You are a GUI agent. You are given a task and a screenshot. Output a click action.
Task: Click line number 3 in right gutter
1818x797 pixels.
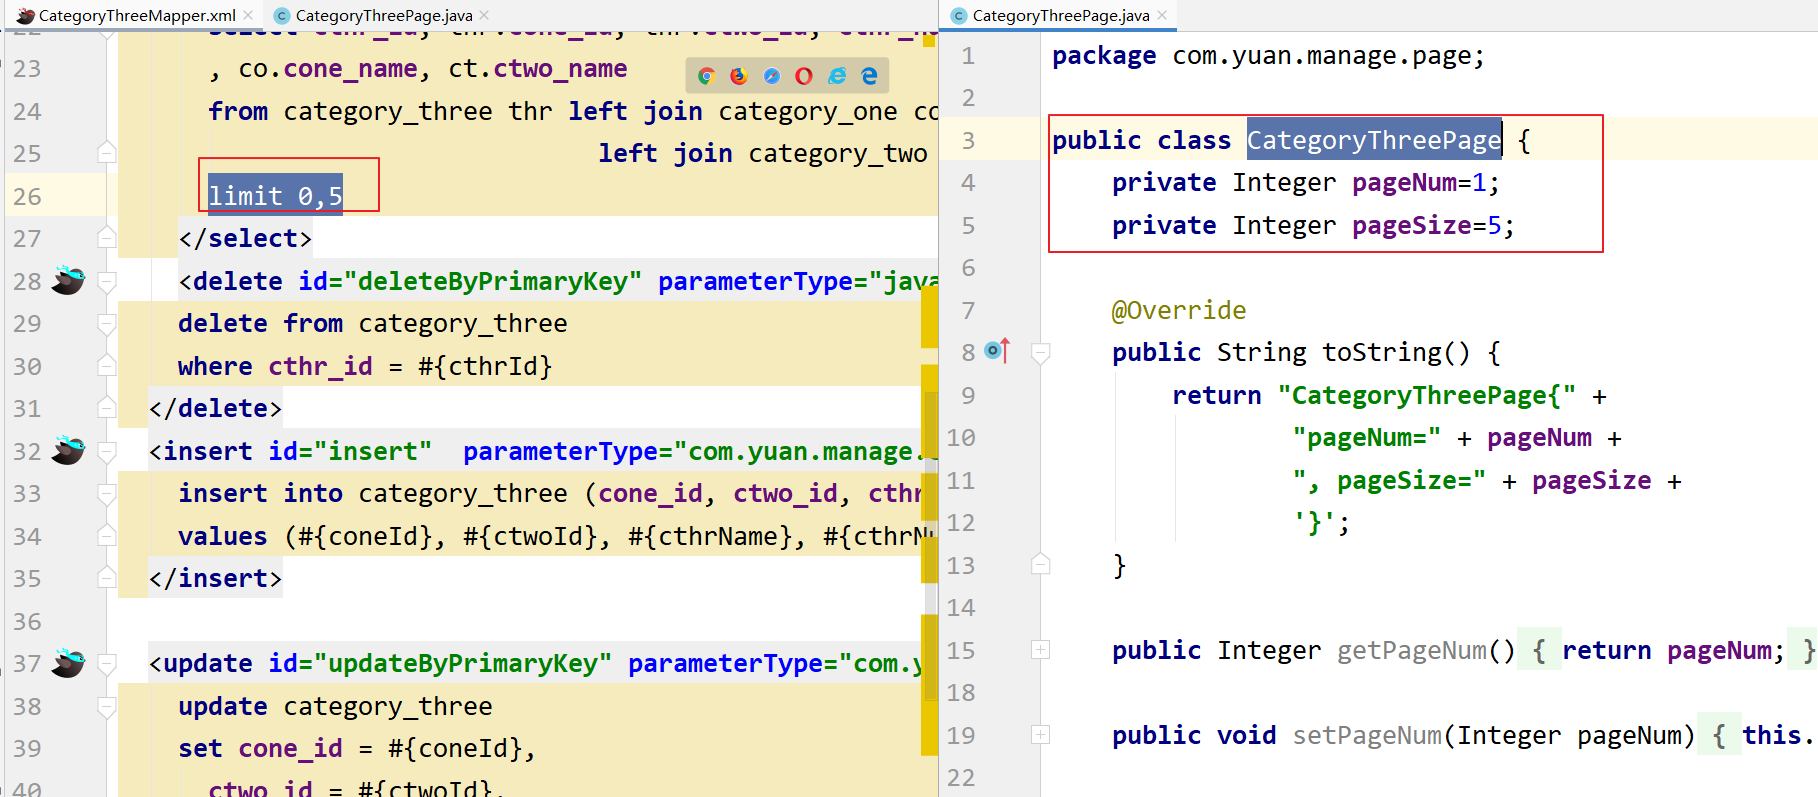968,140
